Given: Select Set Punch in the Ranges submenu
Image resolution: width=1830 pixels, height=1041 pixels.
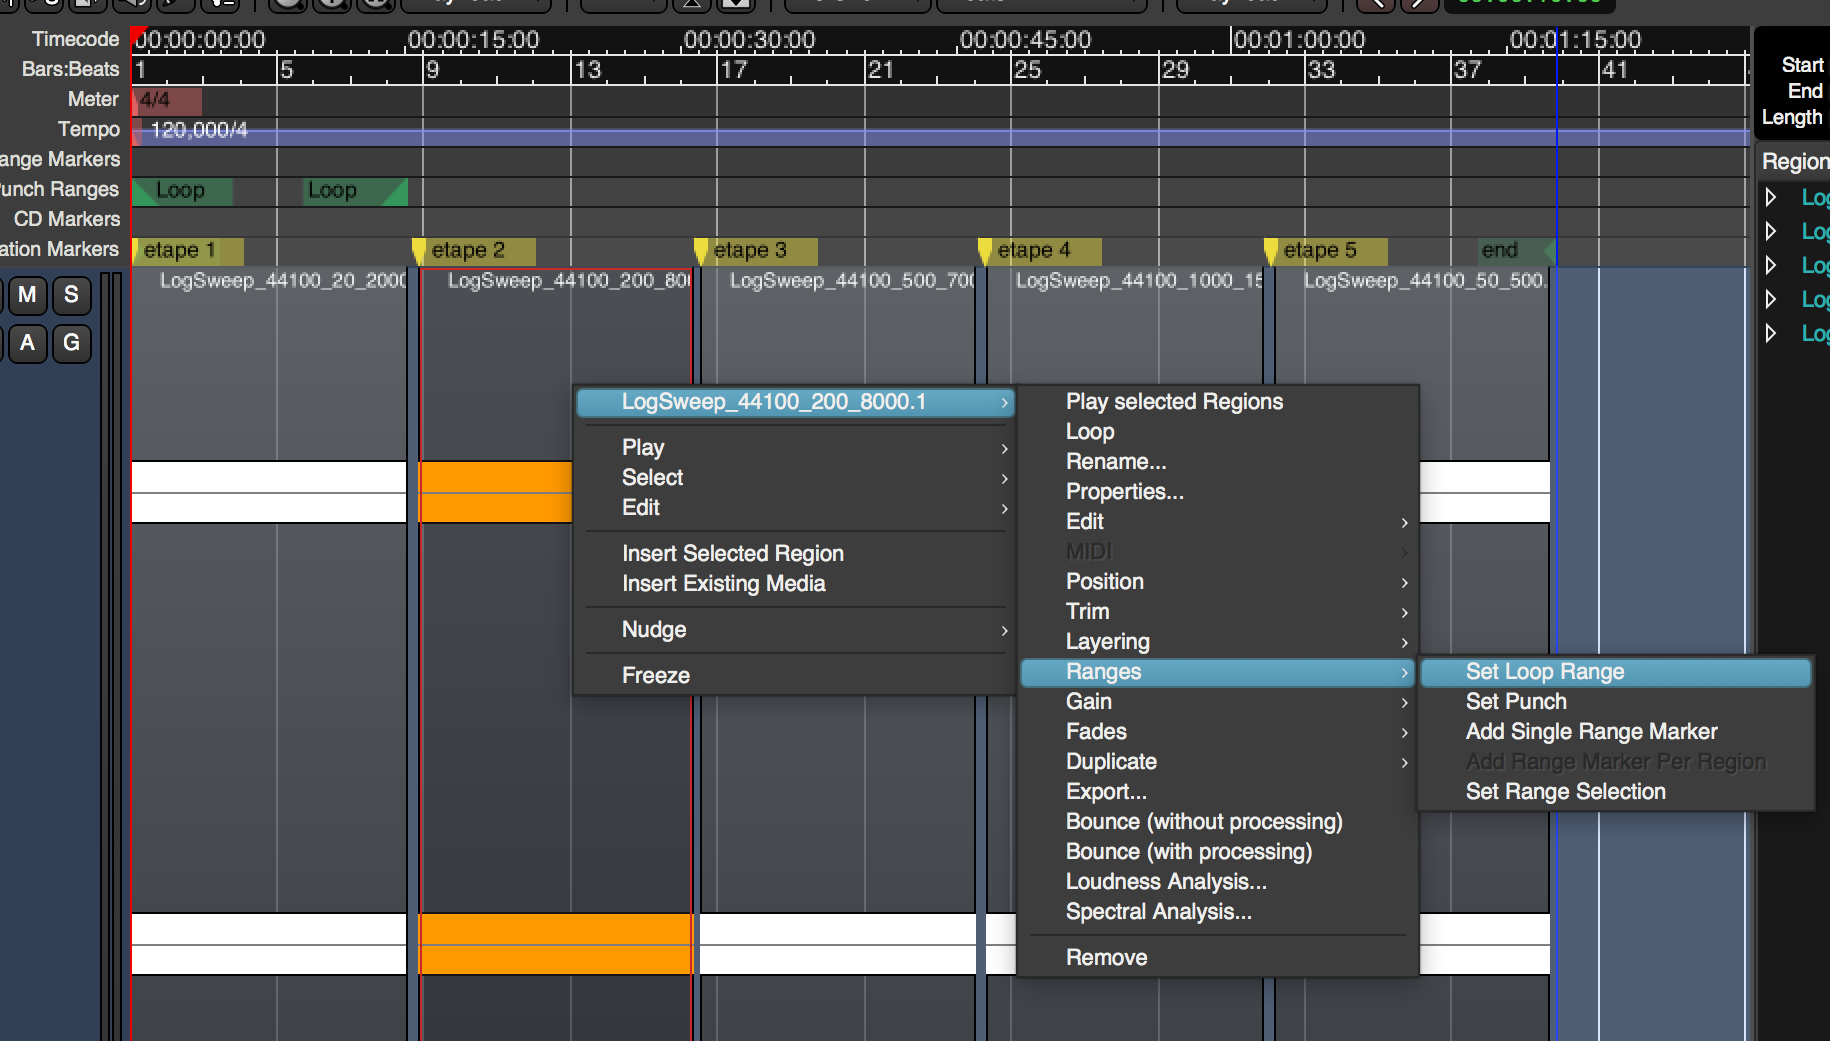Looking at the screenshot, I should click(1515, 702).
